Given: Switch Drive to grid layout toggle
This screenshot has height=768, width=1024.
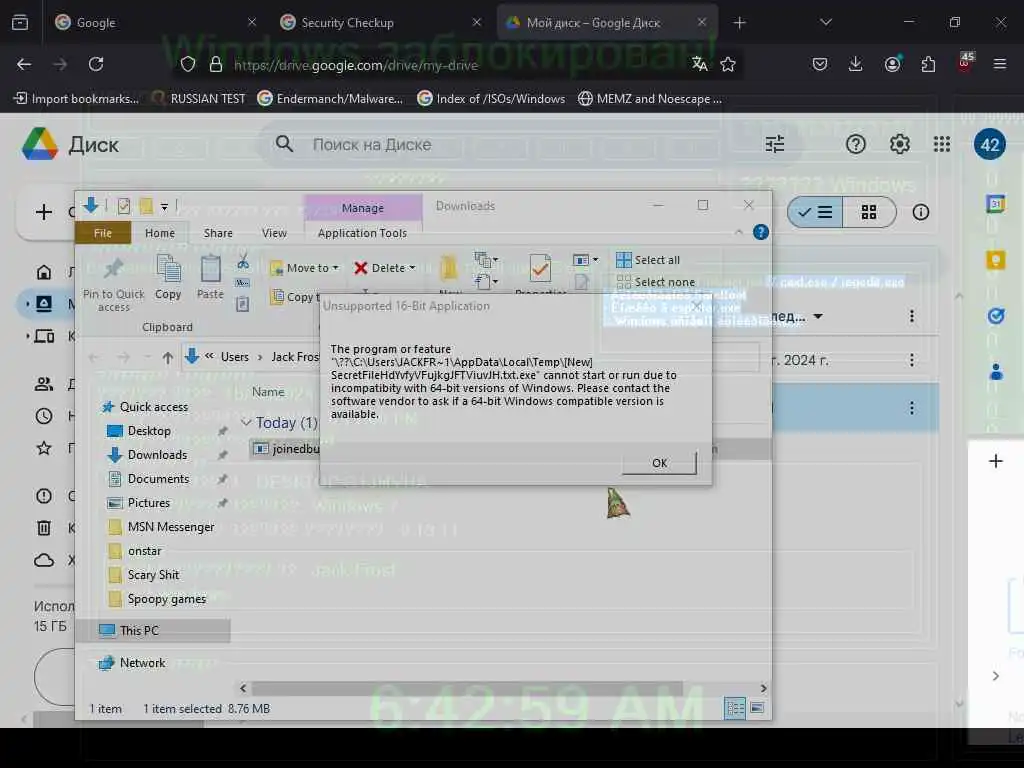Looking at the screenshot, I should 869,212.
